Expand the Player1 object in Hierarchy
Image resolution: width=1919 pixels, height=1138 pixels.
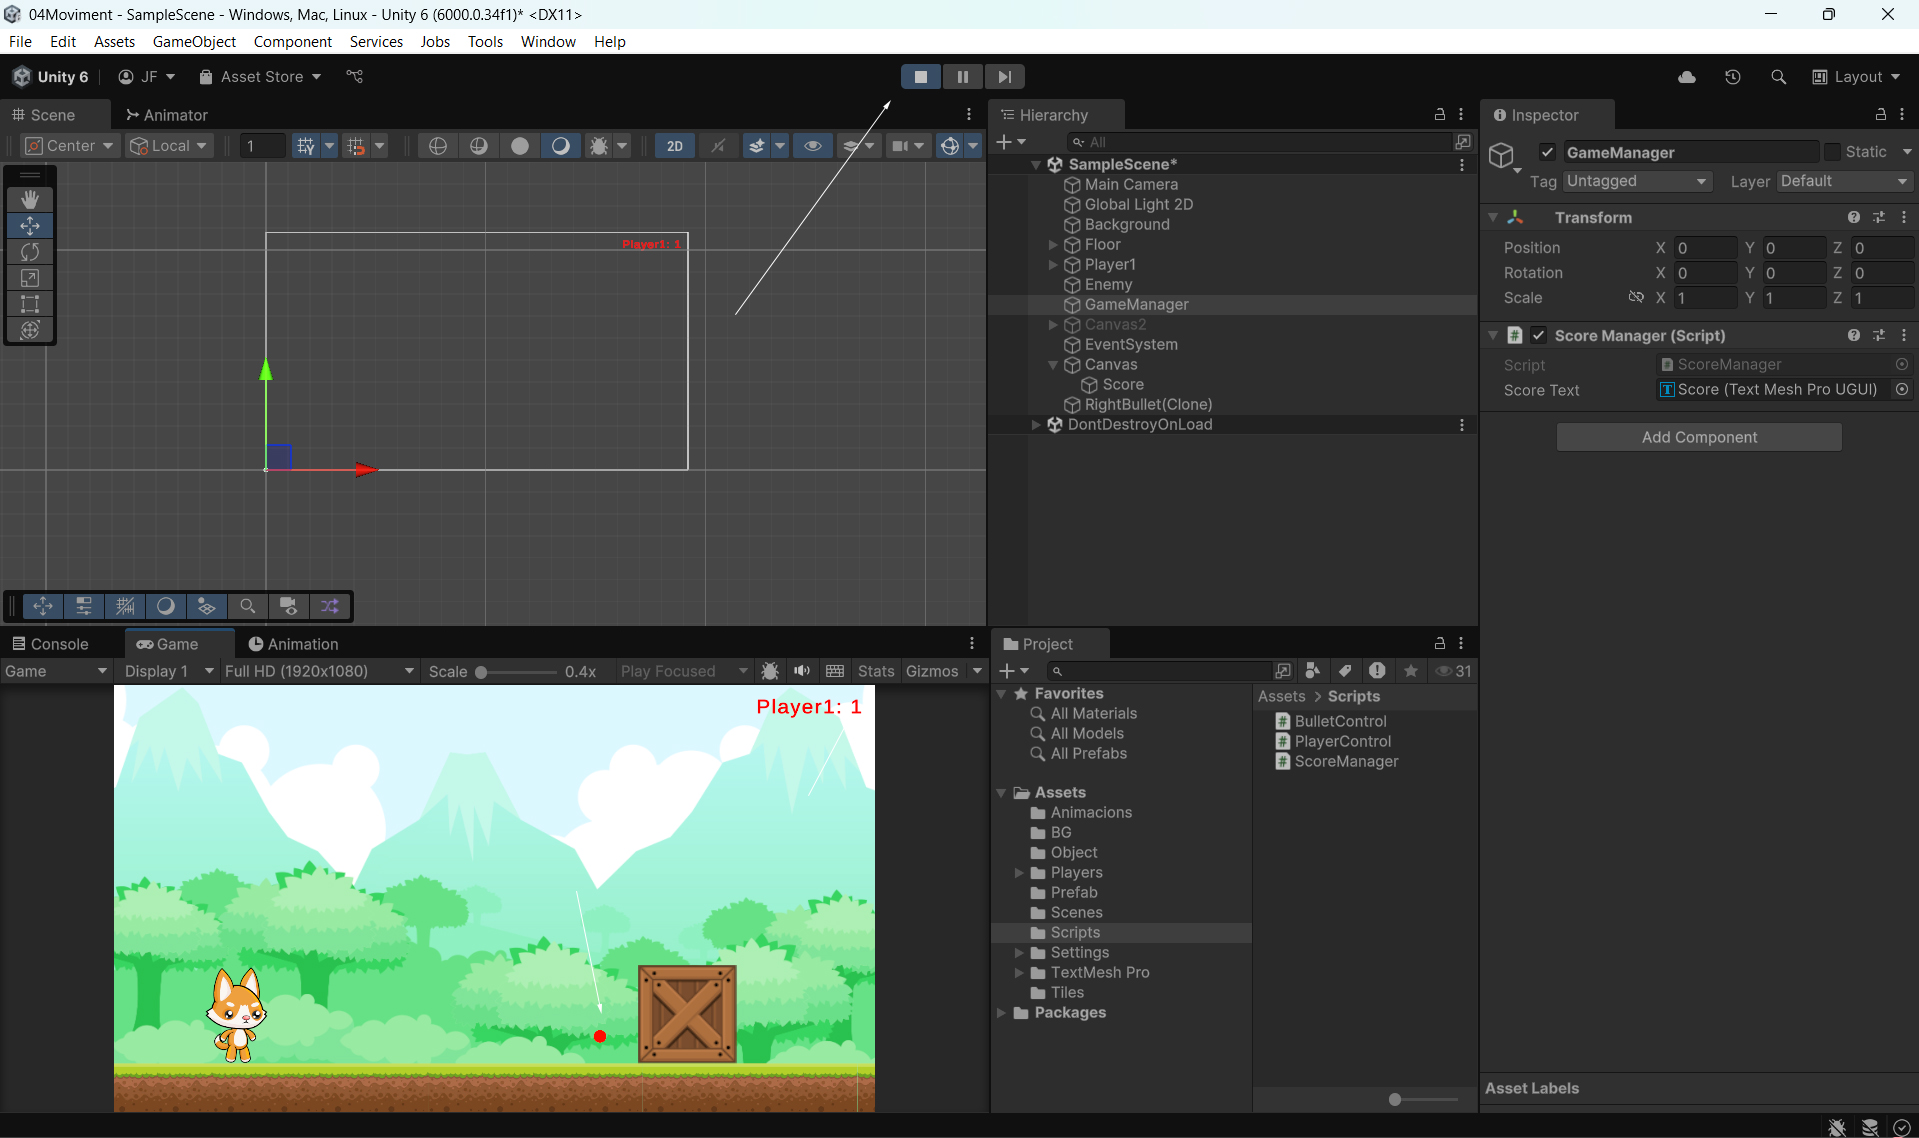(x=1053, y=265)
